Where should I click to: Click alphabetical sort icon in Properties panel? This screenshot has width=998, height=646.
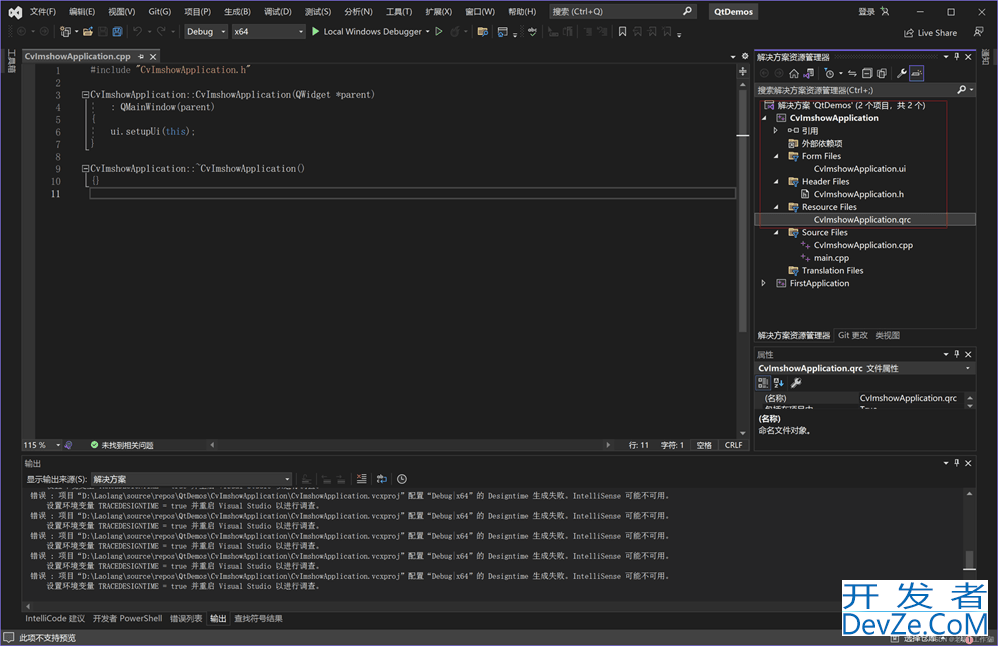[778, 383]
